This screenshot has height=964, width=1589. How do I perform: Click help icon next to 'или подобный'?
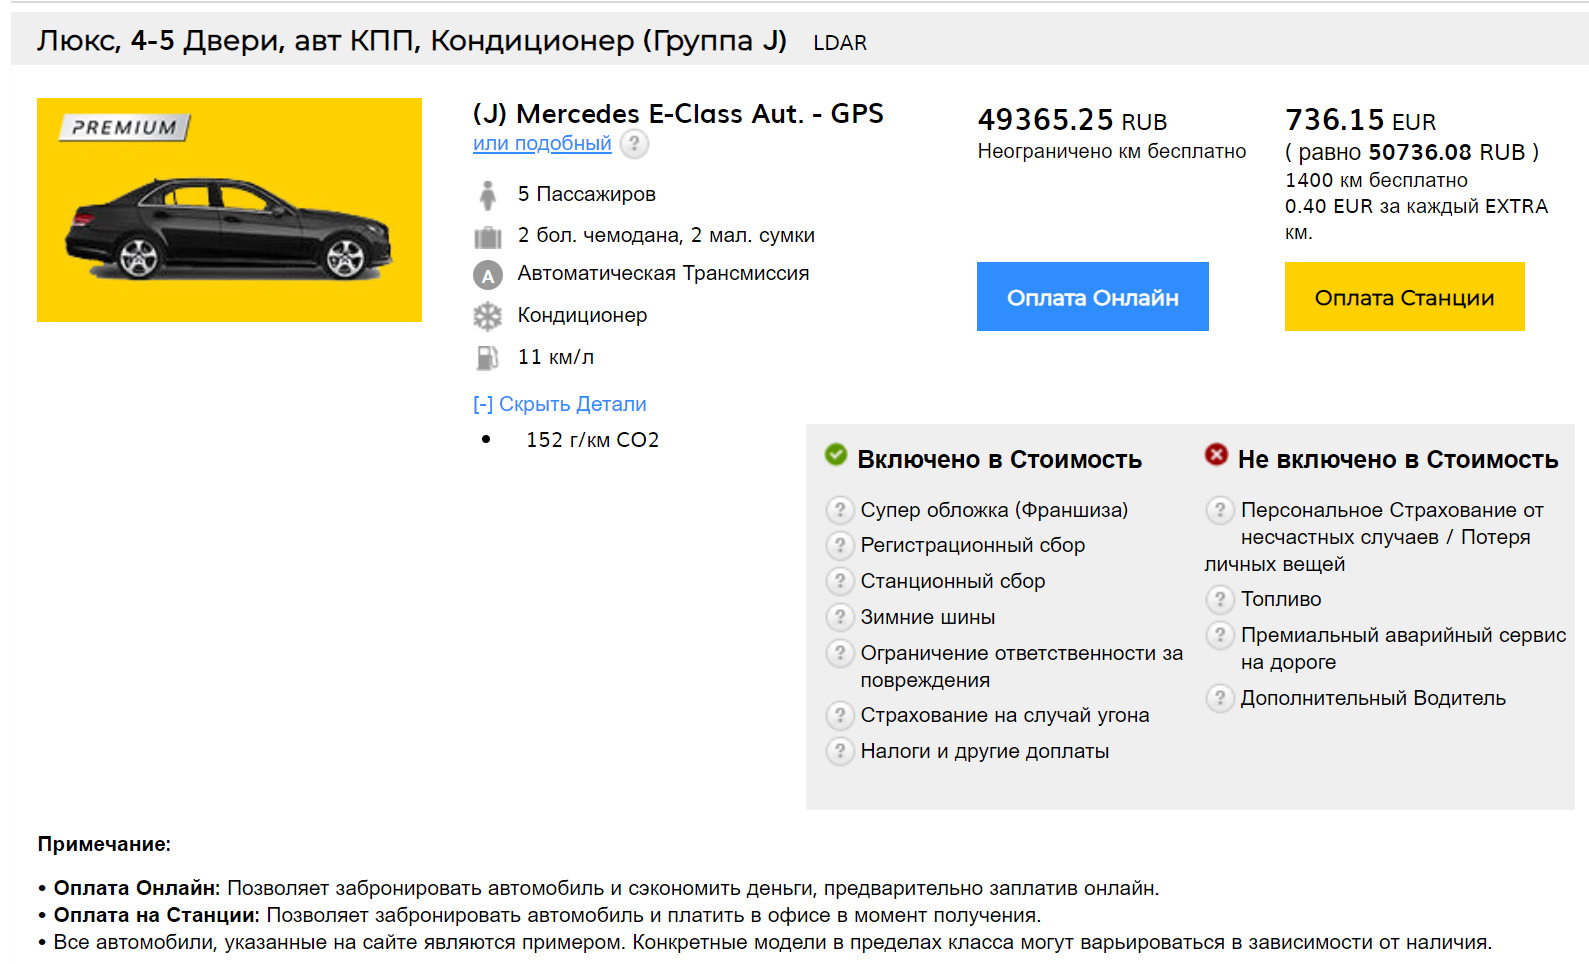point(634,144)
